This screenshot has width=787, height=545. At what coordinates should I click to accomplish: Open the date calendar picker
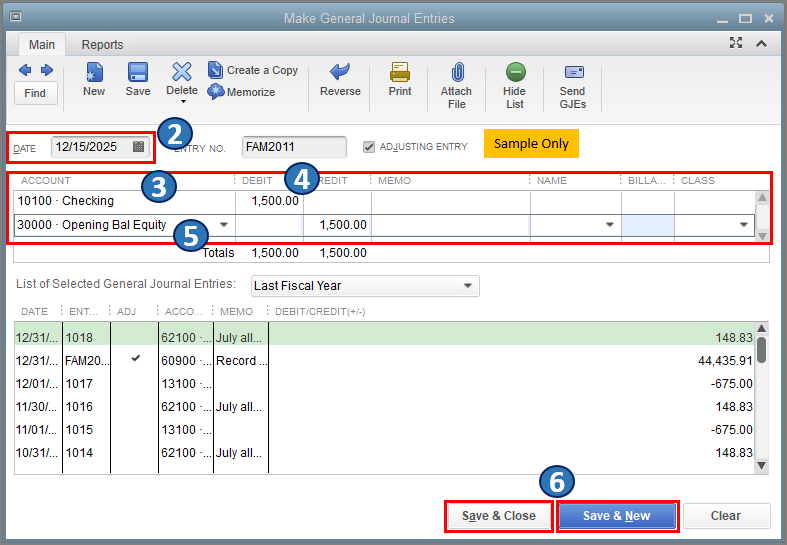click(x=139, y=147)
